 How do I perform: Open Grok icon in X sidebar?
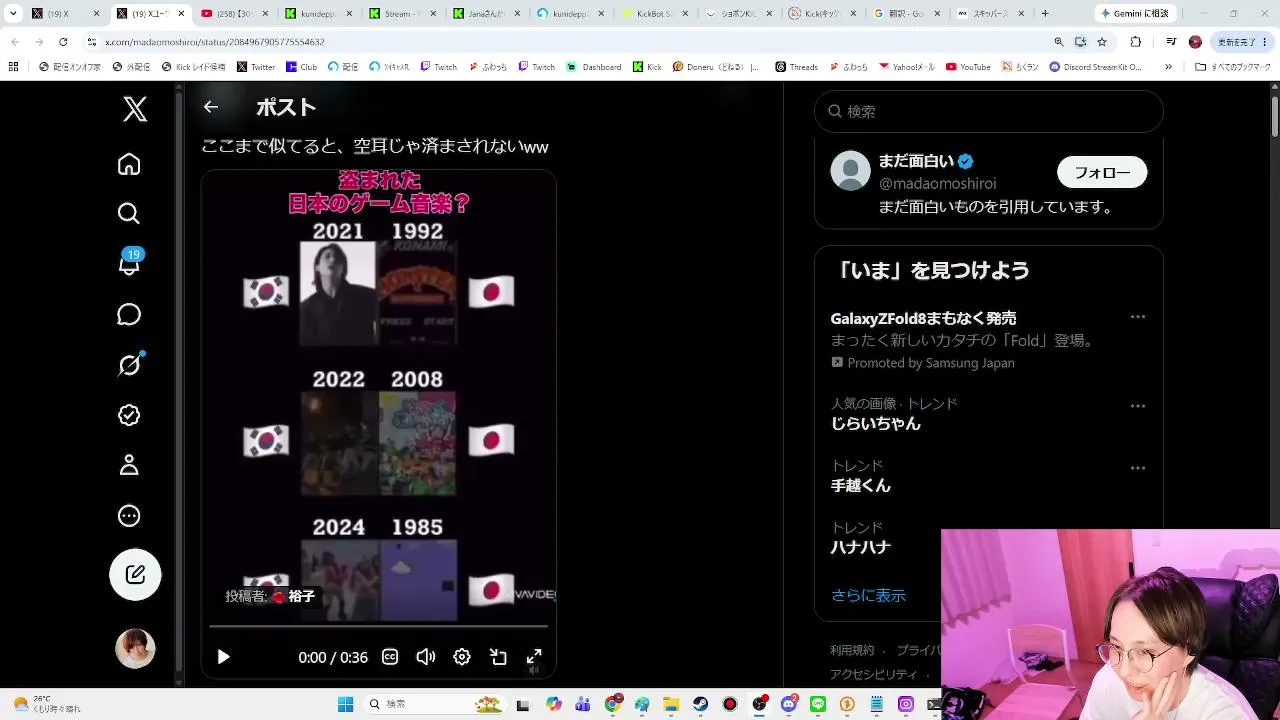coord(129,365)
